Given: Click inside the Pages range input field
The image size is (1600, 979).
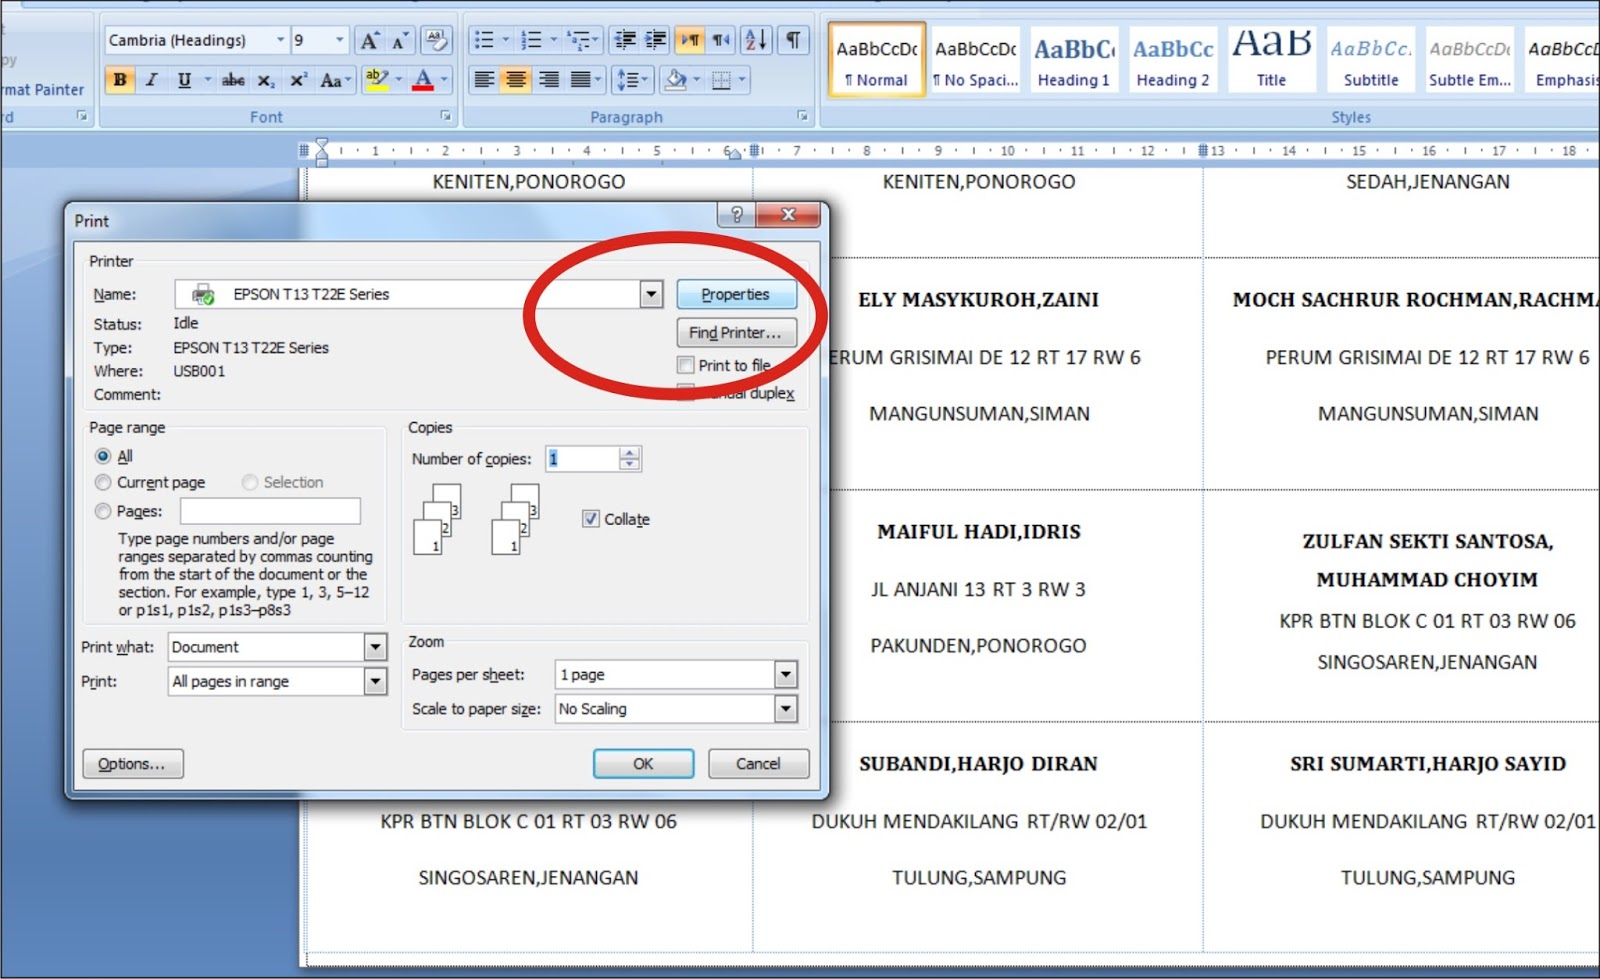Looking at the screenshot, I should coord(268,511).
